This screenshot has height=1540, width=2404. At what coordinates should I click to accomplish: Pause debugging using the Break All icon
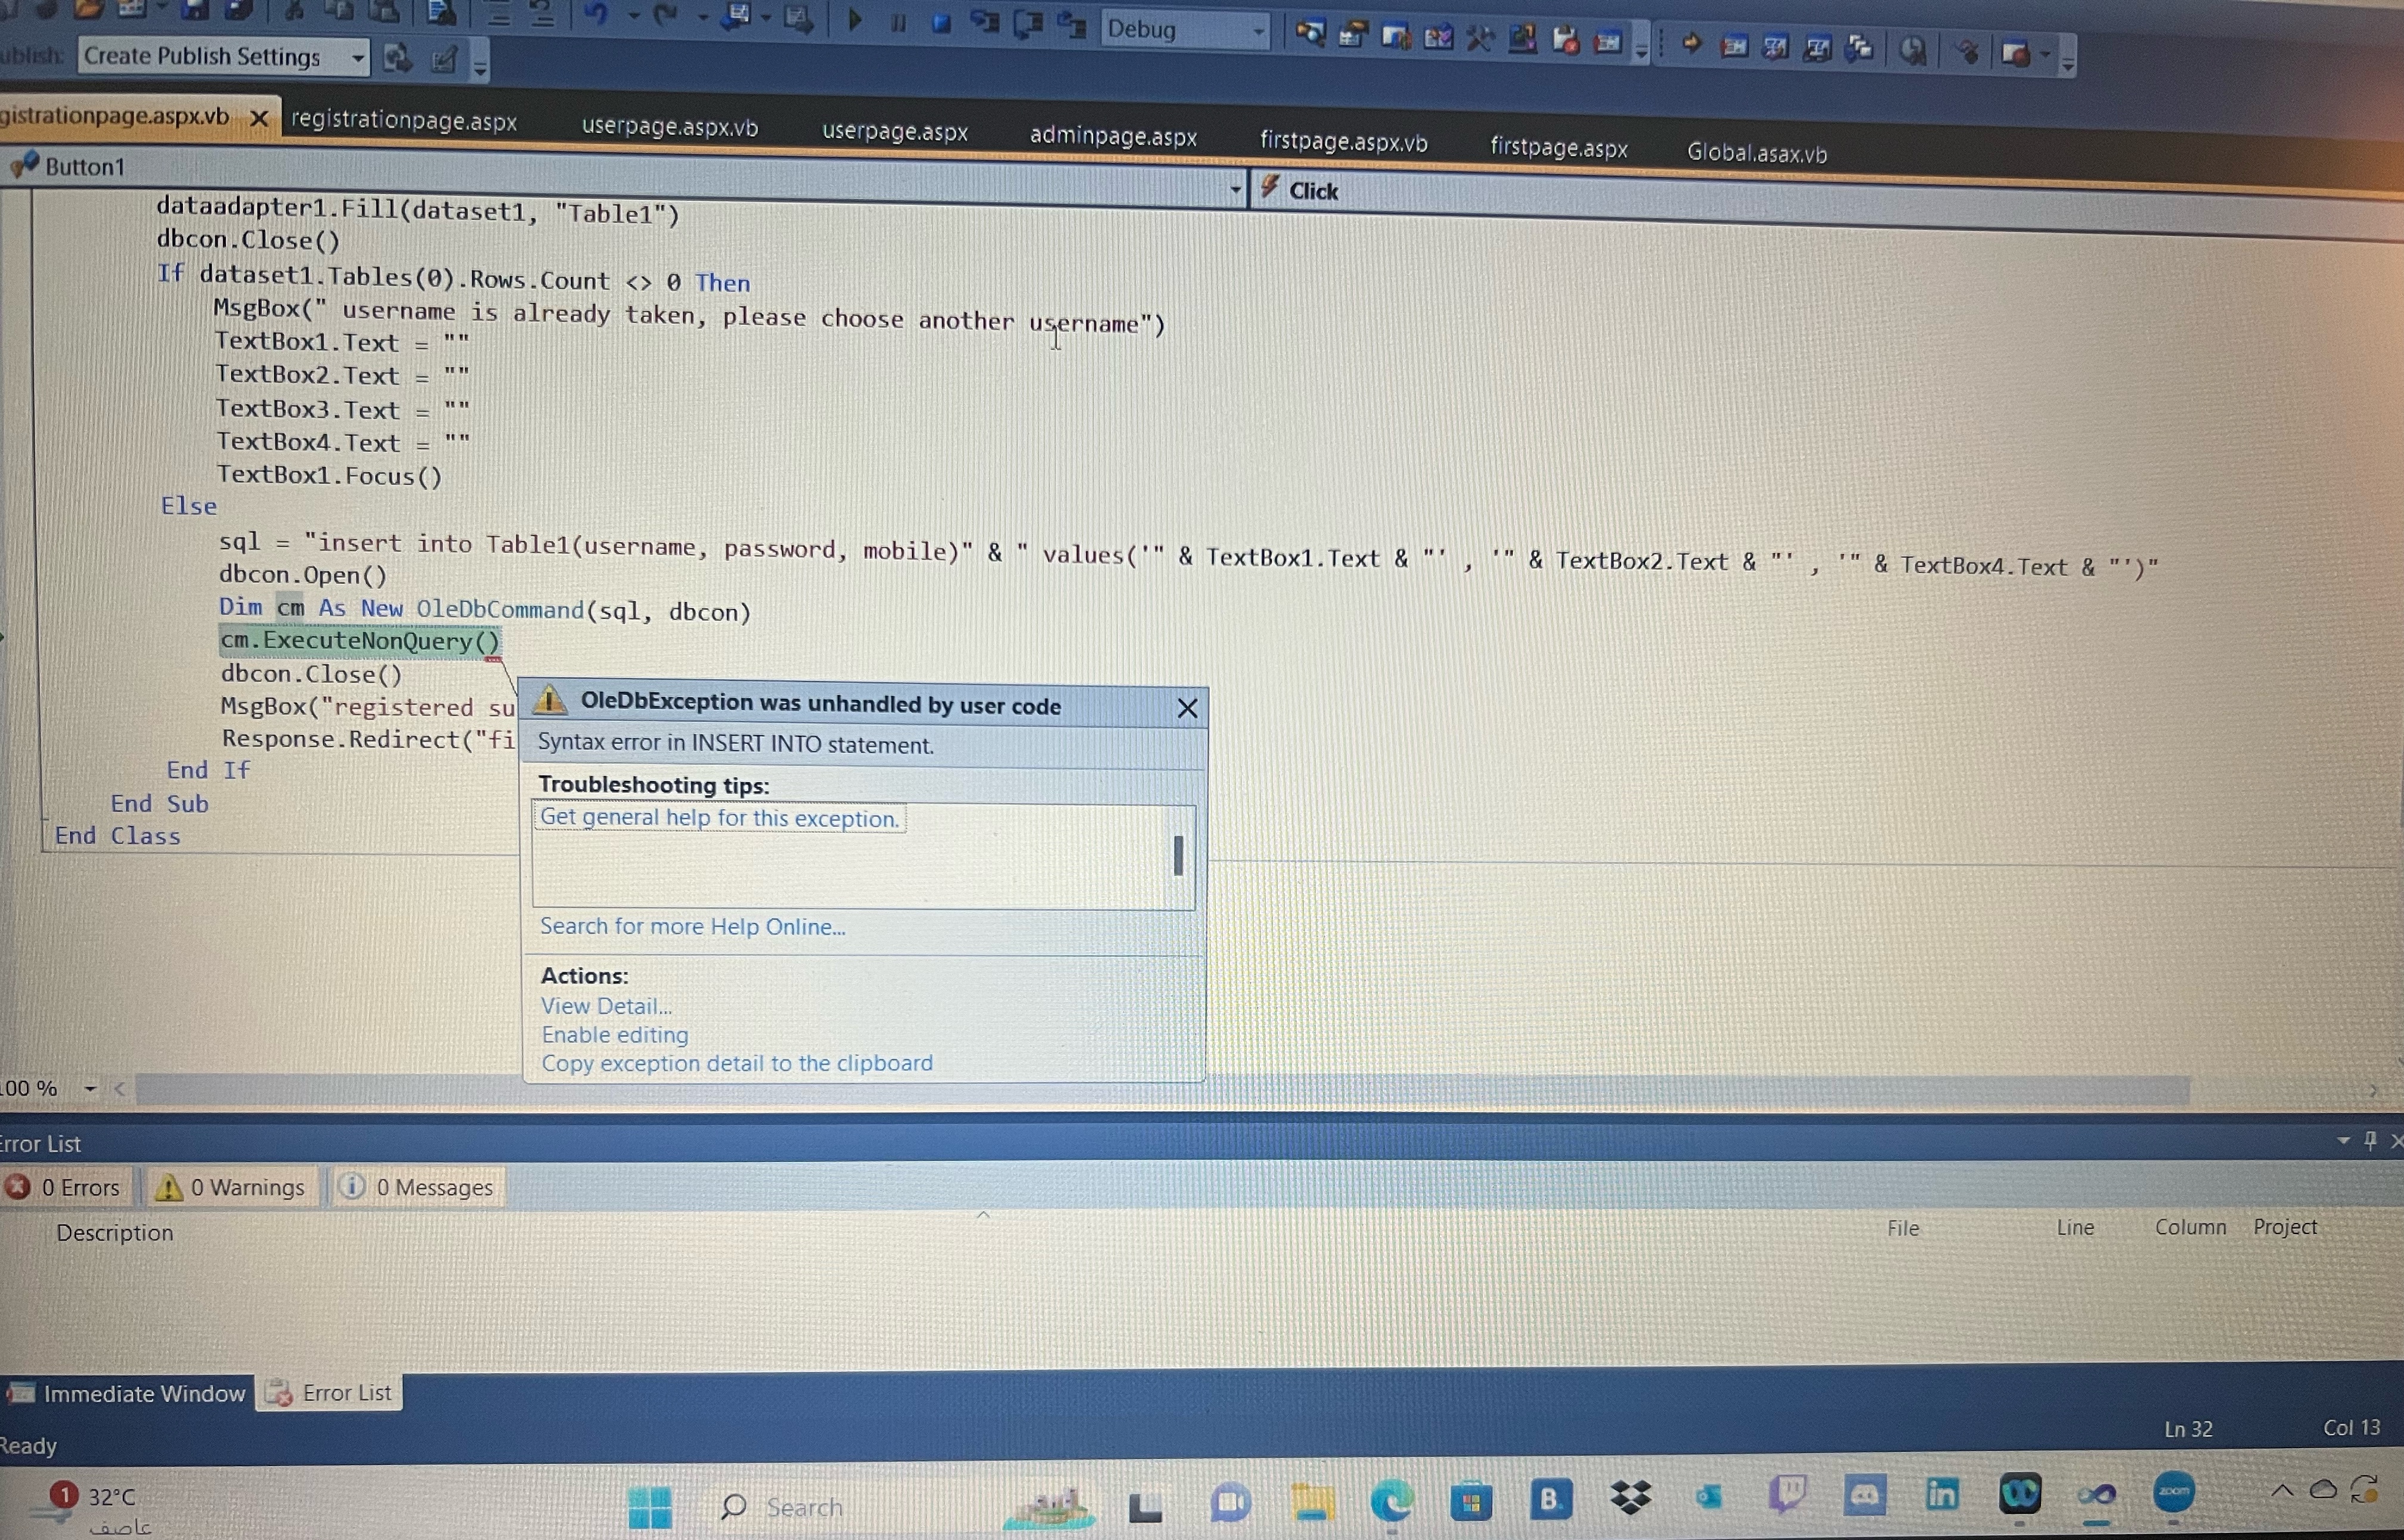[899, 25]
